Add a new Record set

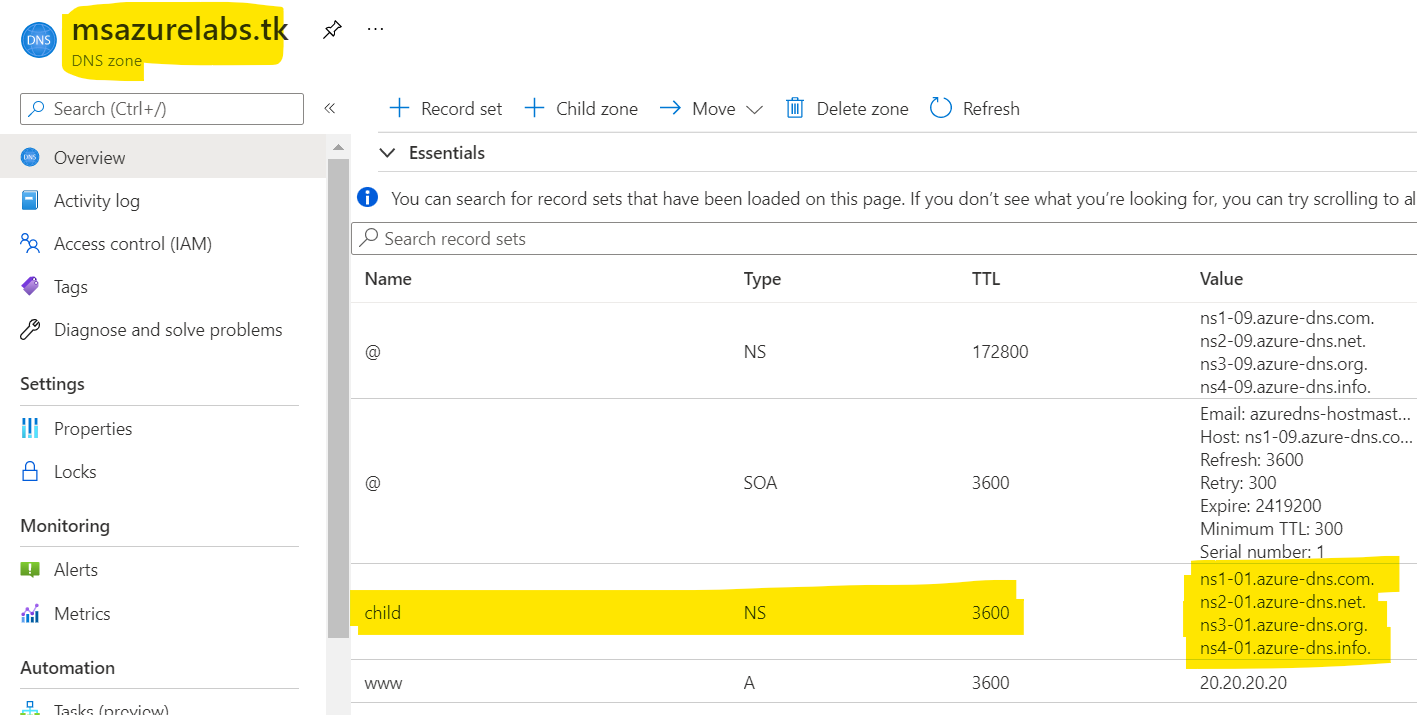(445, 108)
